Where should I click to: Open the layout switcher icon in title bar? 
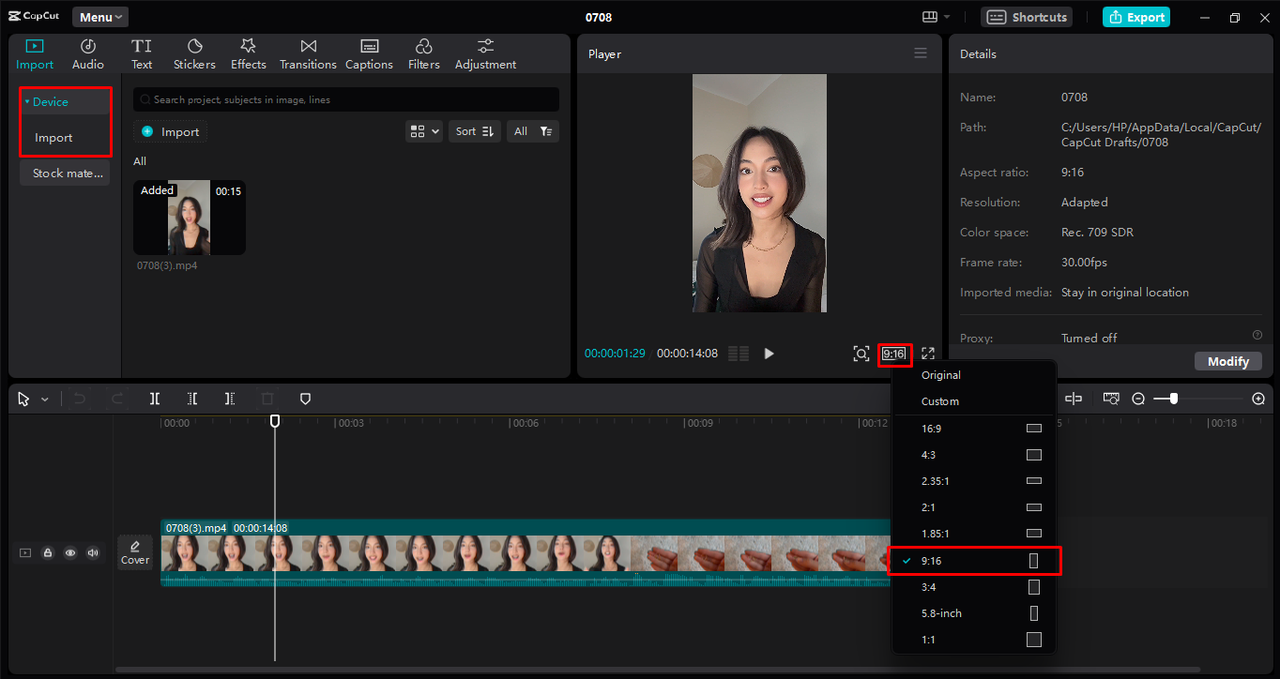(x=936, y=17)
